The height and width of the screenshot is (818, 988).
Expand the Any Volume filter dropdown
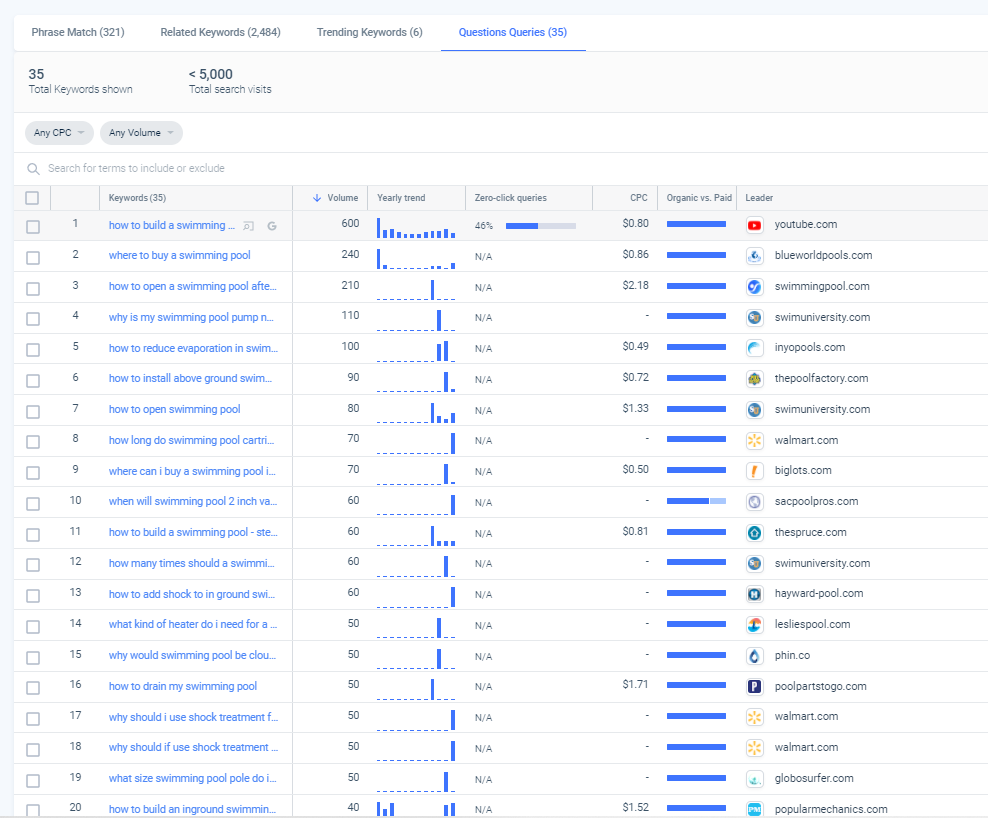[141, 133]
